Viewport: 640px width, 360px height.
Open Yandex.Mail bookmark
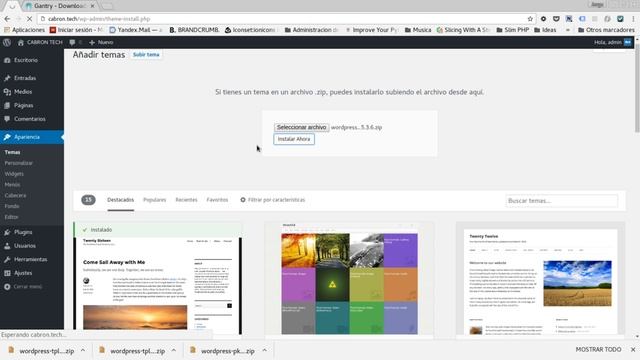coord(136,30)
